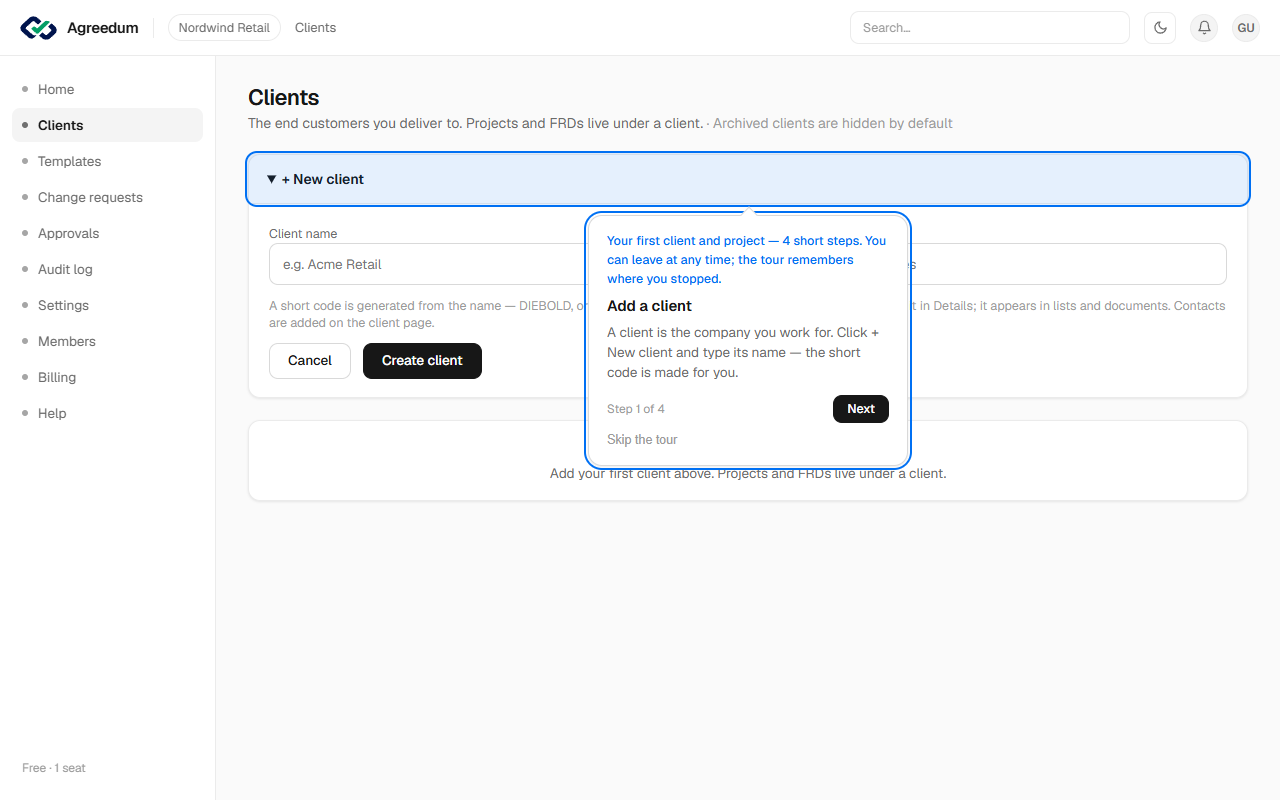1280x800 pixels.
Task: Focus the Search field
Action: tap(989, 28)
